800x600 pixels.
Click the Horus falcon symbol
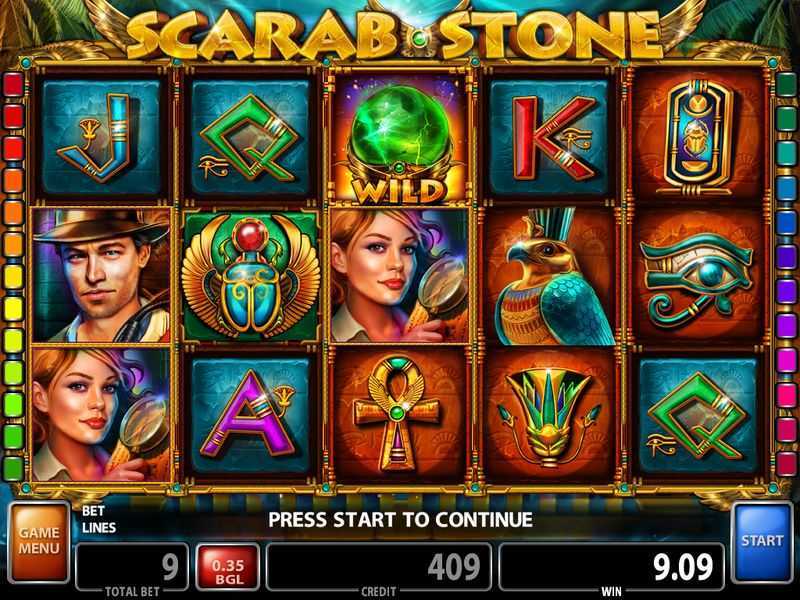coord(550,277)
